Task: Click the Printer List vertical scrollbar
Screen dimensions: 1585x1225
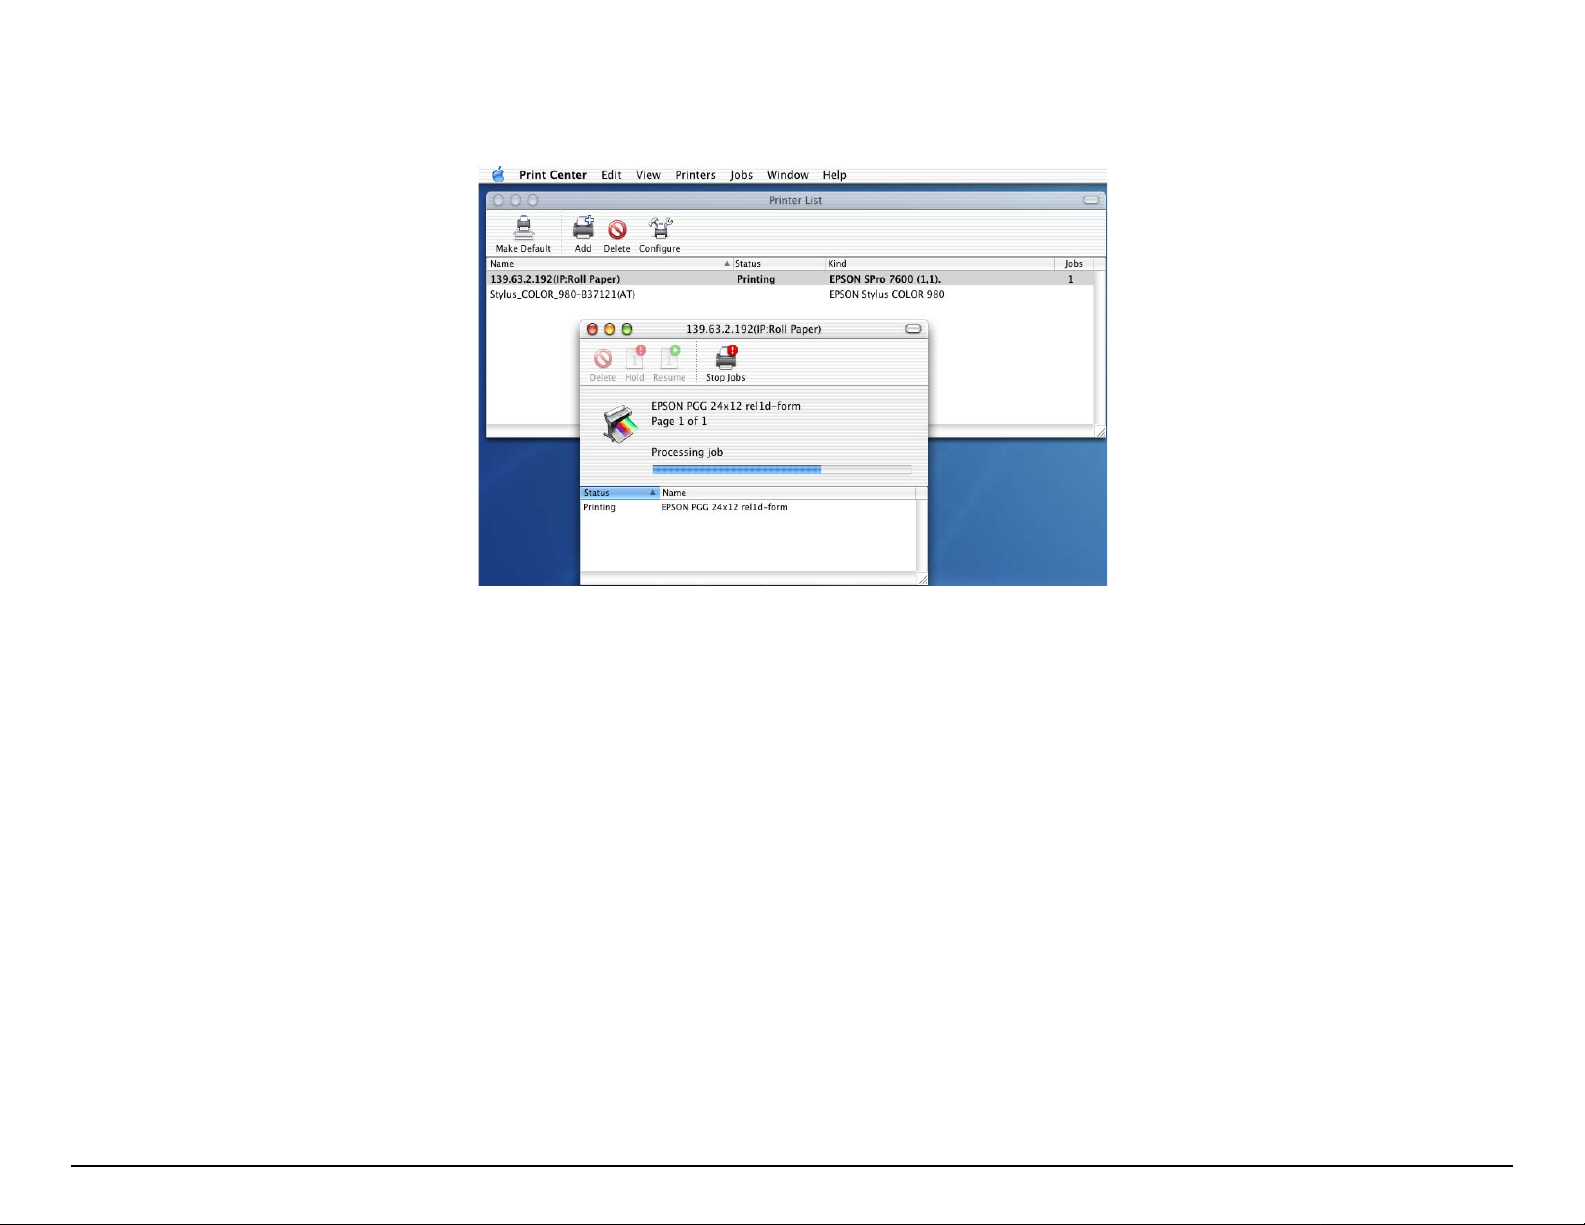Action: click(1099, 347)
